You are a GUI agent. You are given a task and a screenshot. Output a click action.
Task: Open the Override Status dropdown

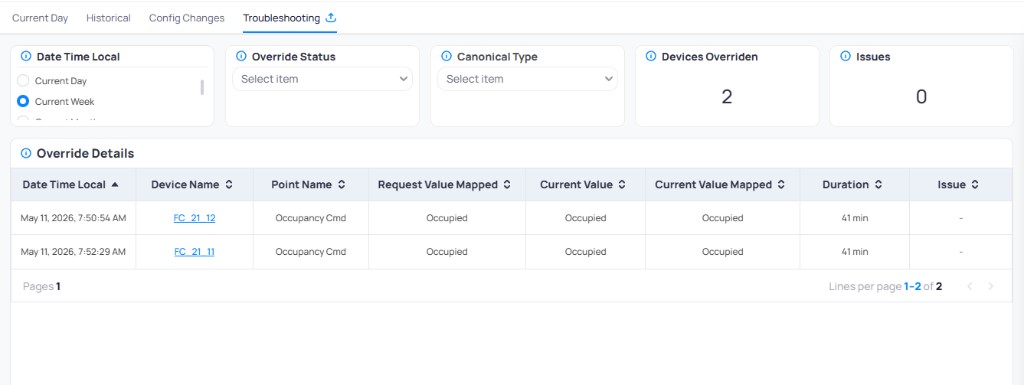[323, 79]
